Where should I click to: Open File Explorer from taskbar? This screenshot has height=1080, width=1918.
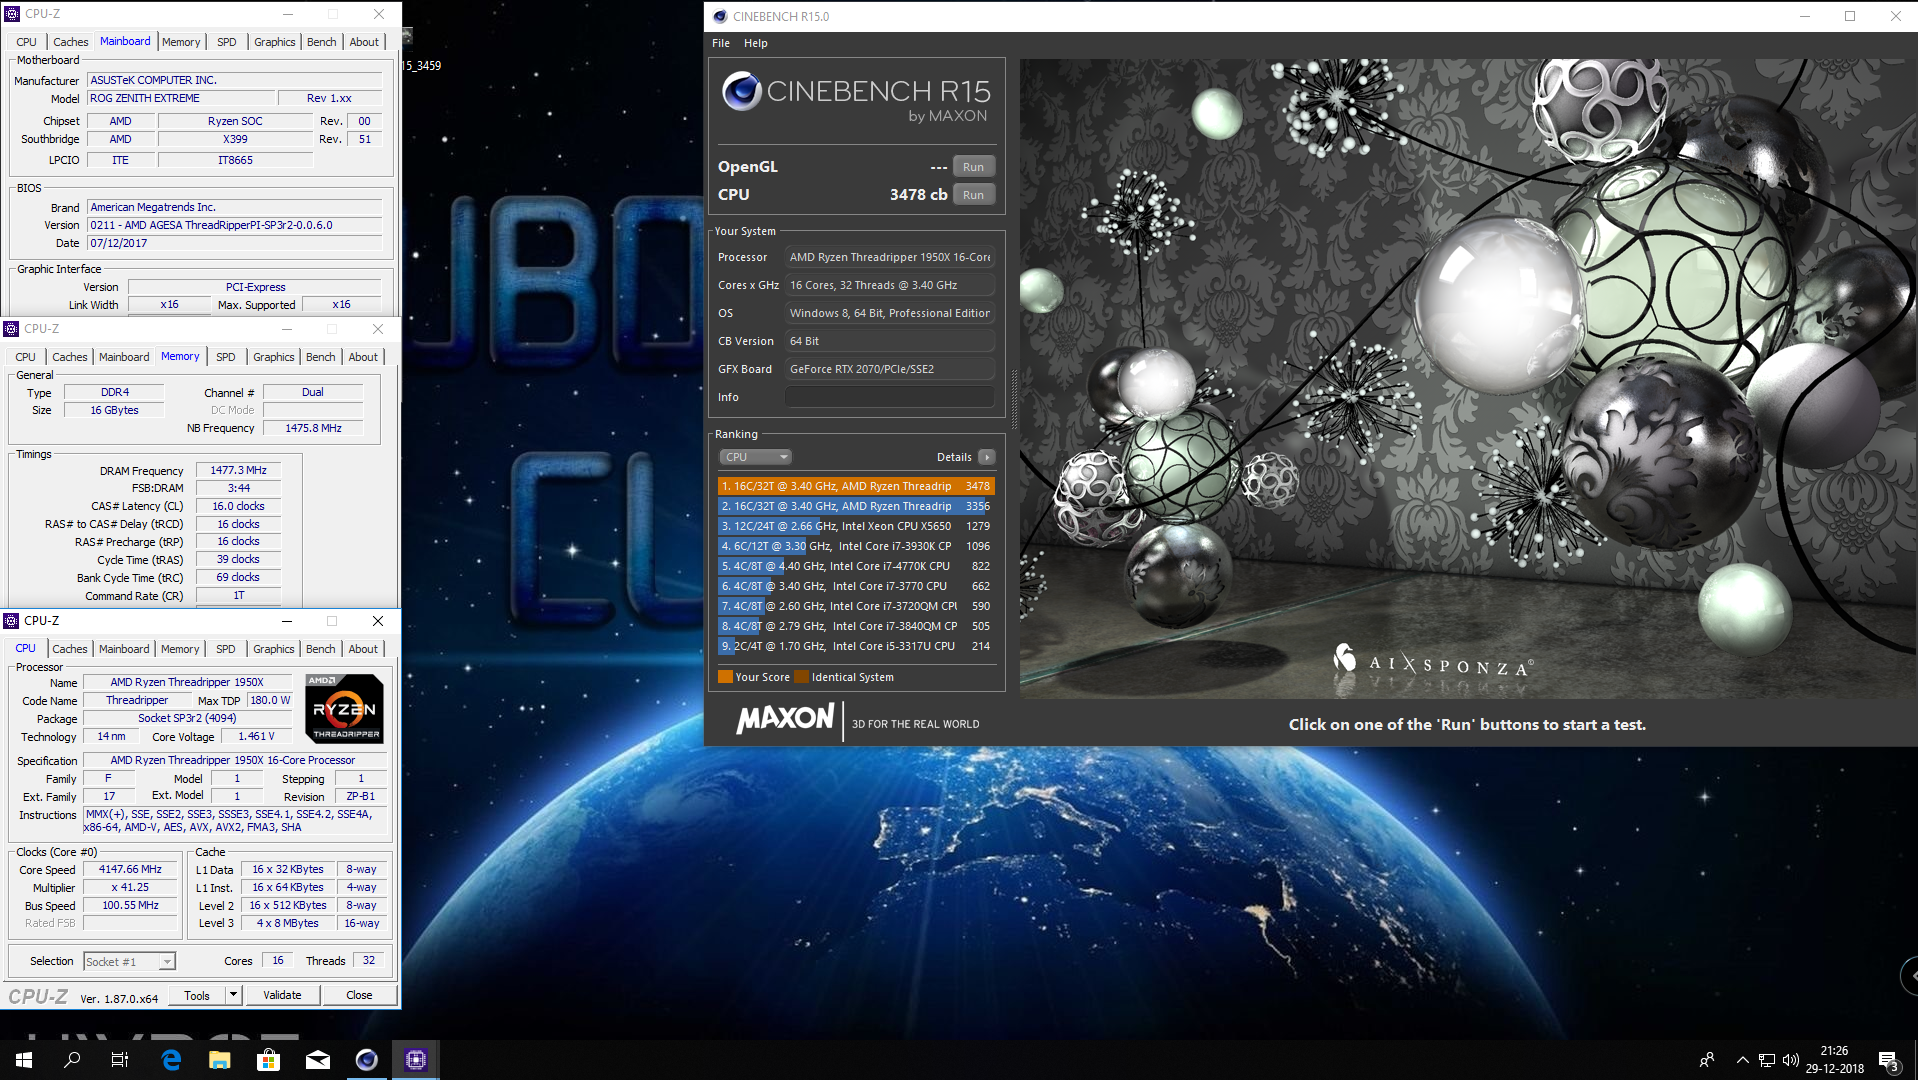(x=220, y=1060)
